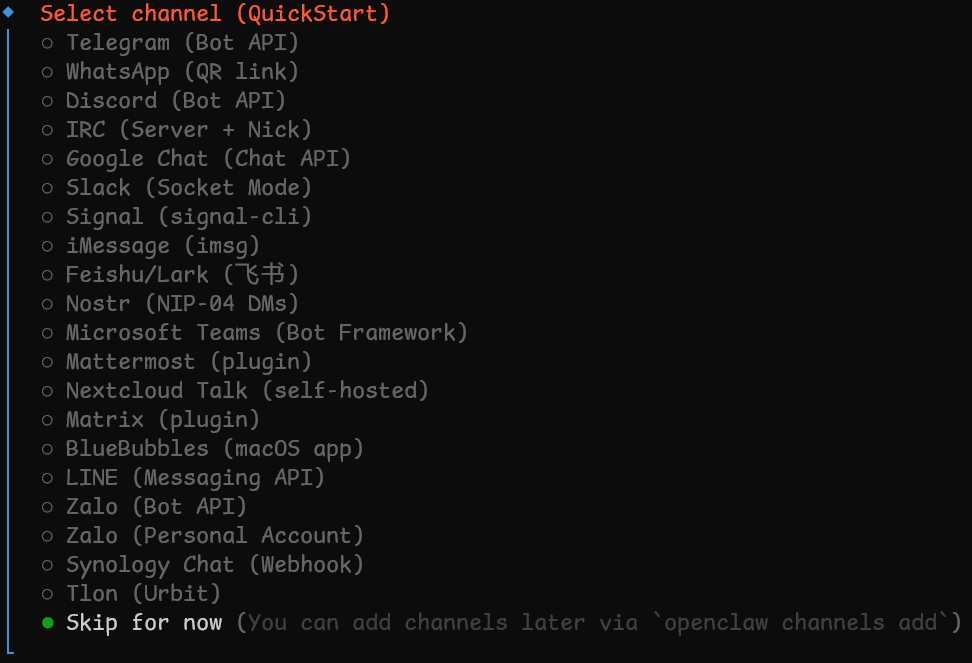This screenshot has width=972, height=663.
Task: Choose Nostr (NIP-04 DMs)
Action: 181,304
